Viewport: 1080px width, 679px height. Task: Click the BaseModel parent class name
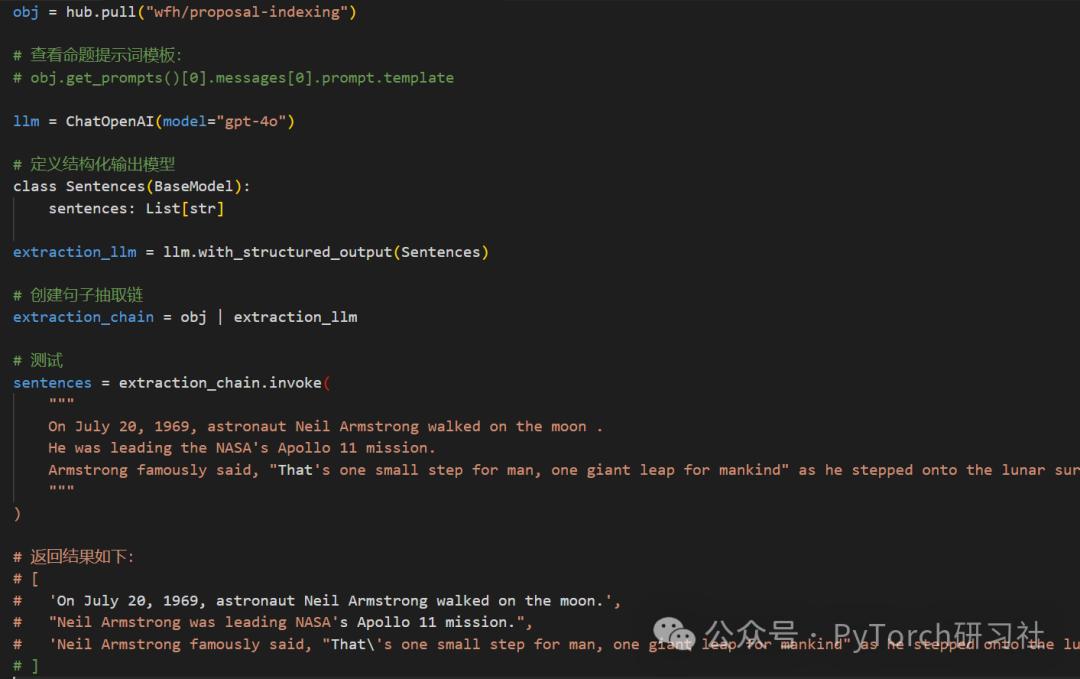tap(194, 187)
